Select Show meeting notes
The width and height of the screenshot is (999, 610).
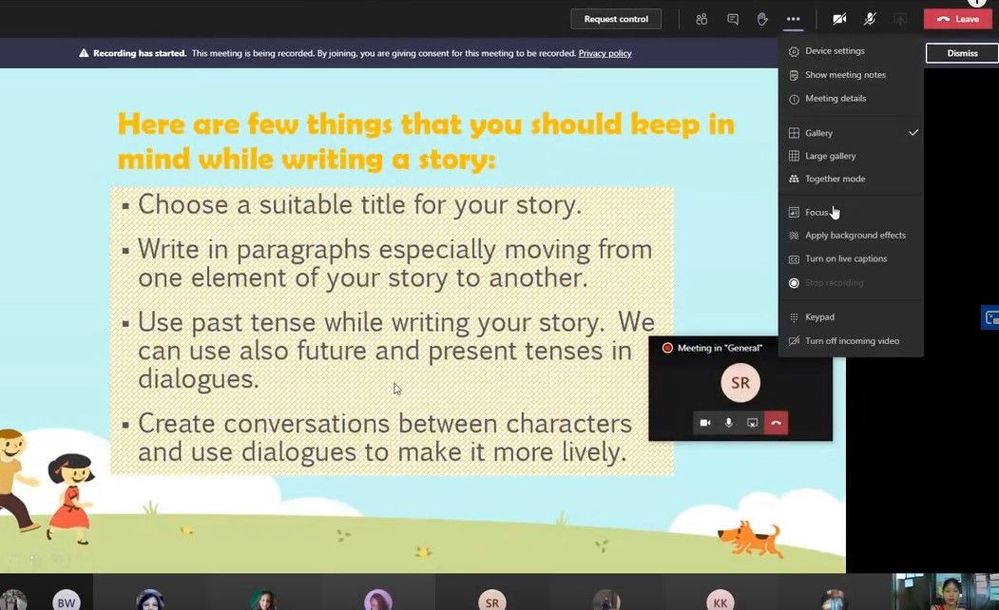coord(851,75)
